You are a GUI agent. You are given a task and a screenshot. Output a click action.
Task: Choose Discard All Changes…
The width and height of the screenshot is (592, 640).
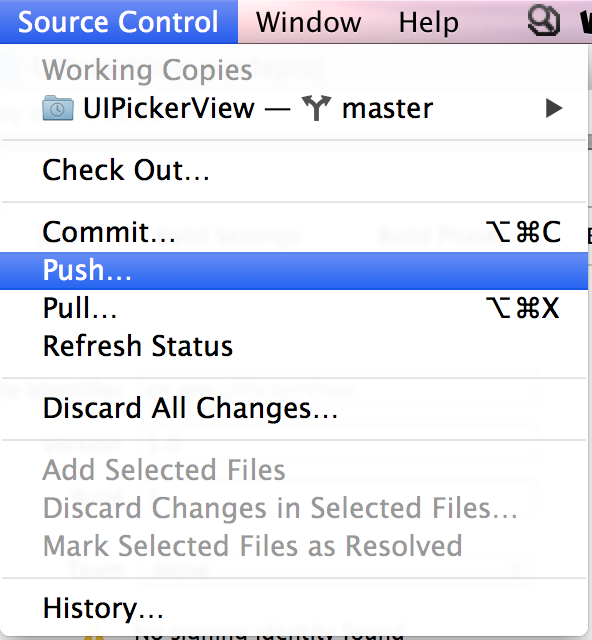294,408
